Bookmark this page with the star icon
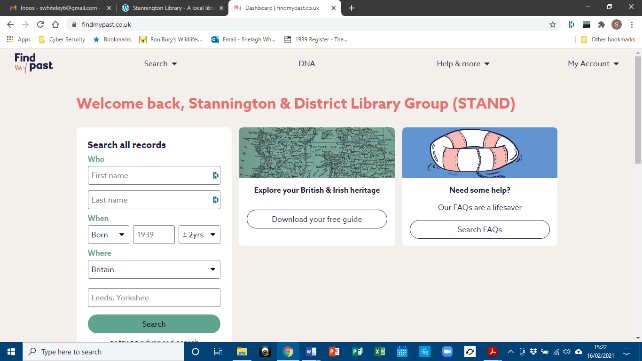 tap(552, 25)
